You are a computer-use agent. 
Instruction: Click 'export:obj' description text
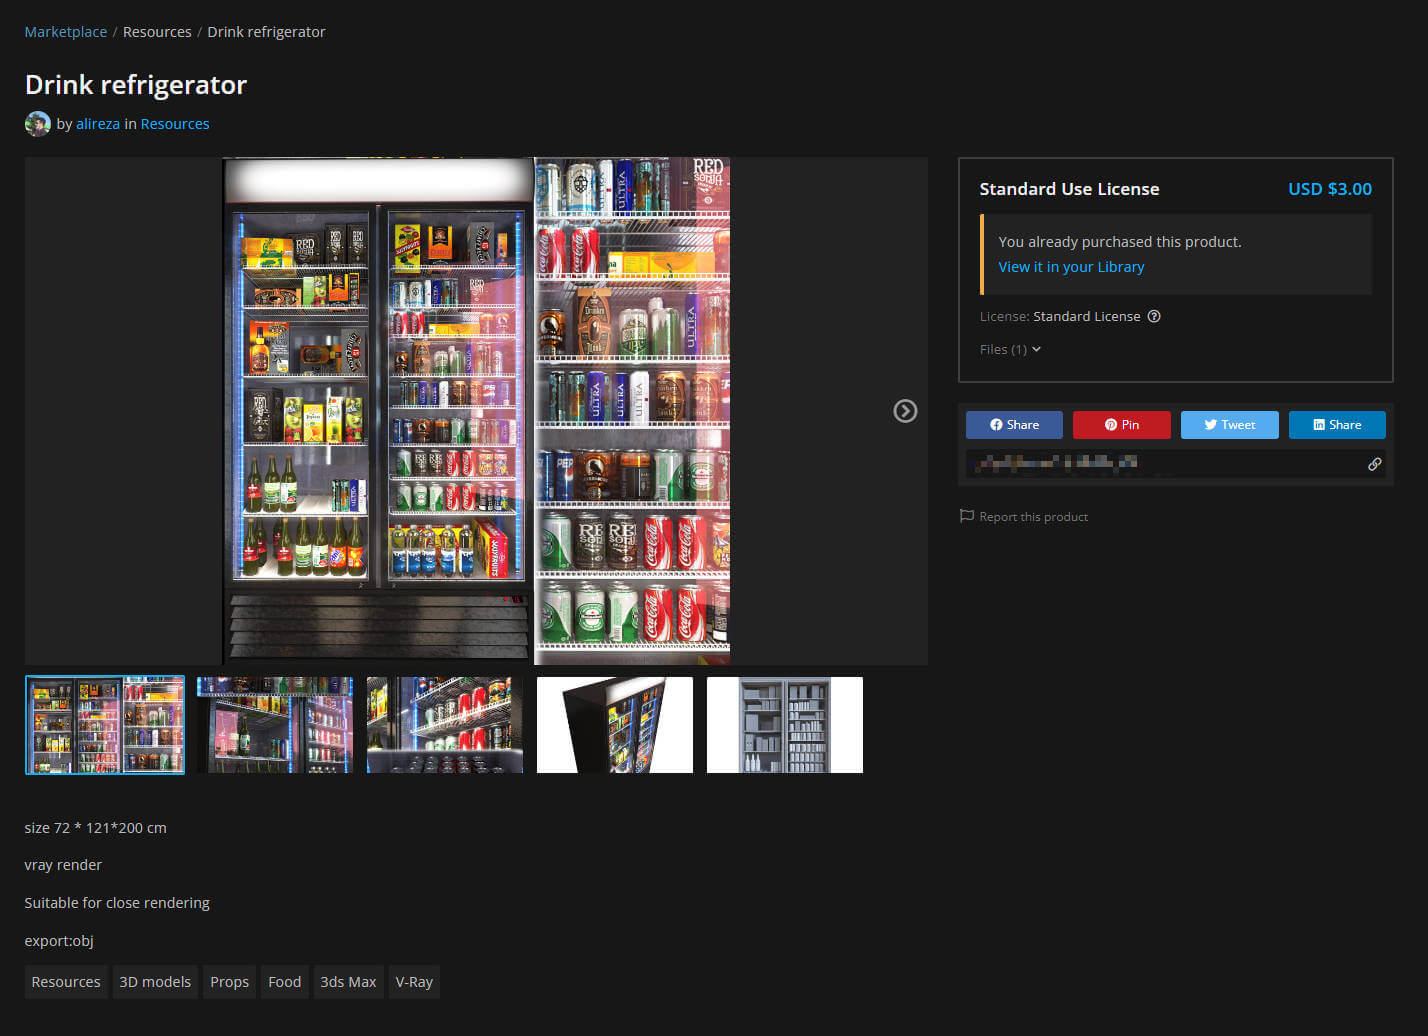pyautogui.click(x=59, y=941)
